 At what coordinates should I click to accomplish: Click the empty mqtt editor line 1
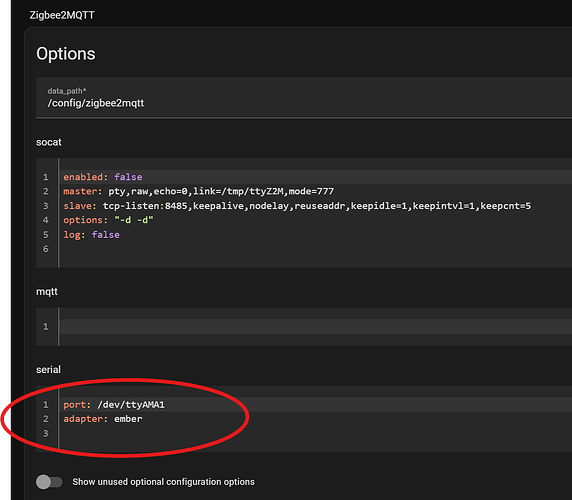tap(316, 326)
